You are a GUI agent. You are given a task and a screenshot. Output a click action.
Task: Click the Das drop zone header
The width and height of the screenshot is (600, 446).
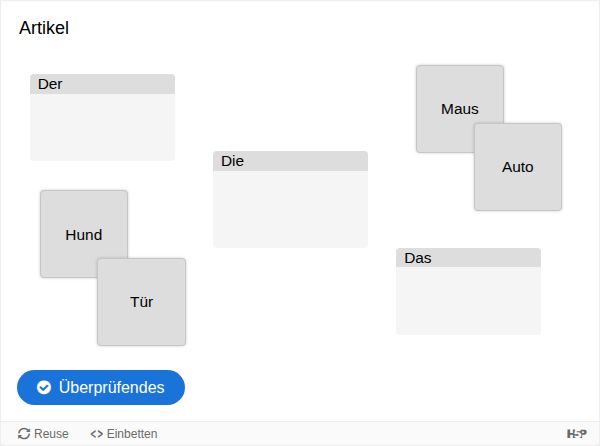[468, 258]
